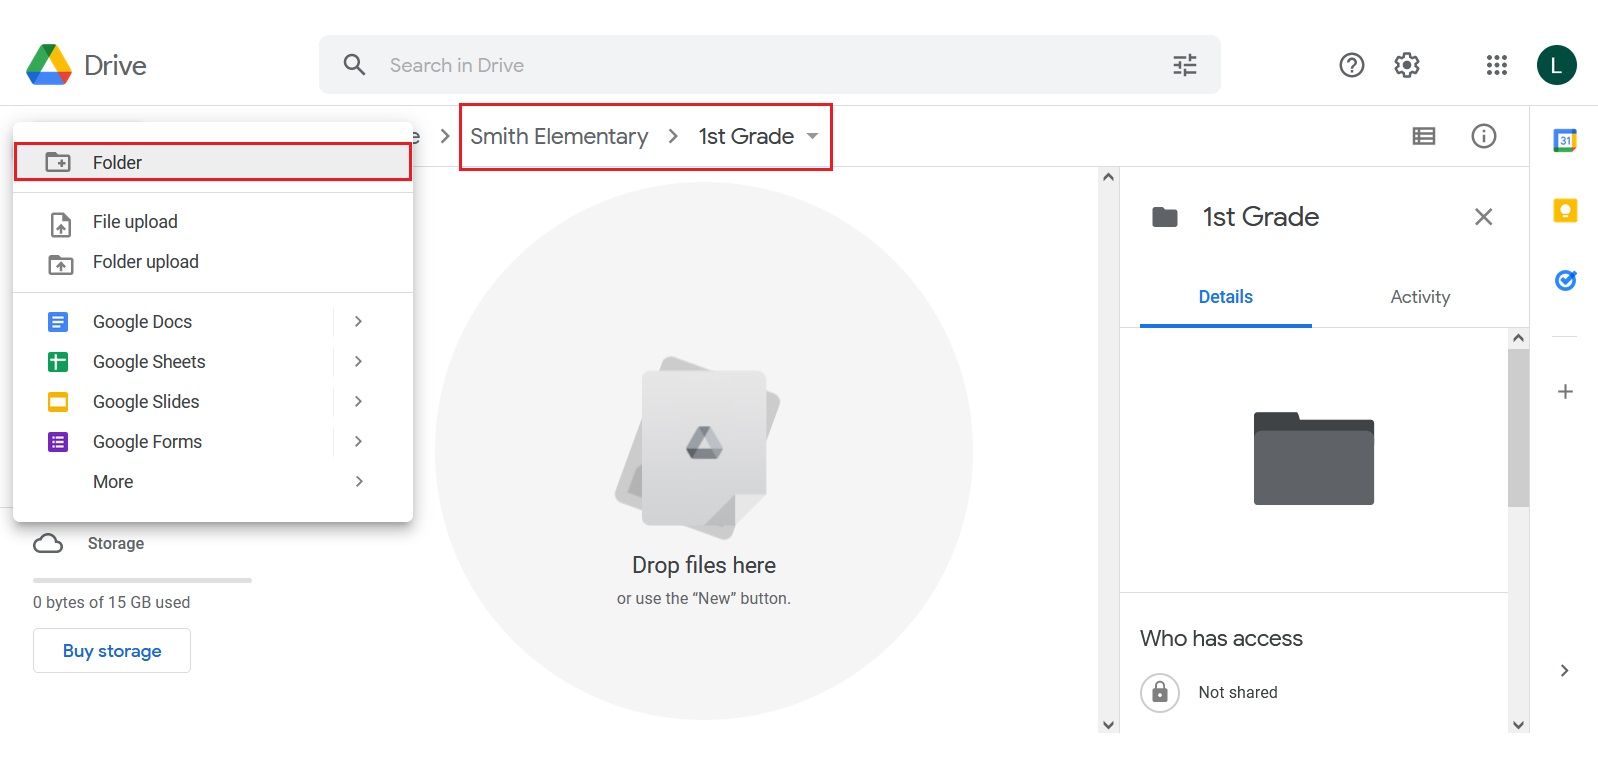Click the 'Who has access' heading
The width and height of the screenshot is (1598, 772).
tap(1221, 638)
